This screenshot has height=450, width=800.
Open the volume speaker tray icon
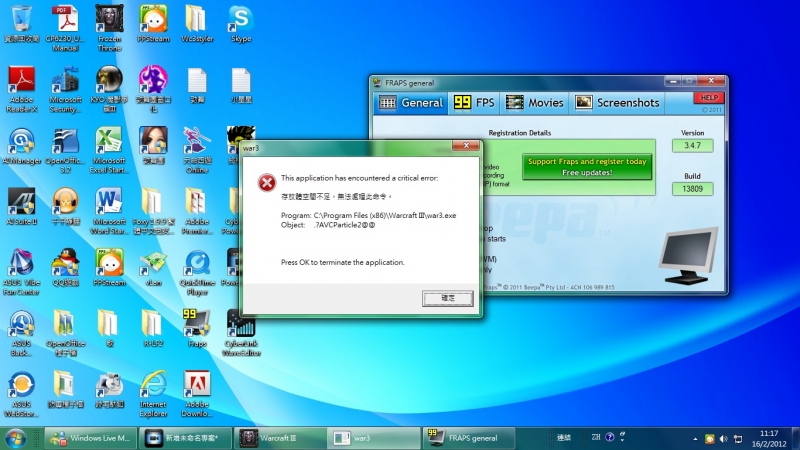(x=723, y=439)
